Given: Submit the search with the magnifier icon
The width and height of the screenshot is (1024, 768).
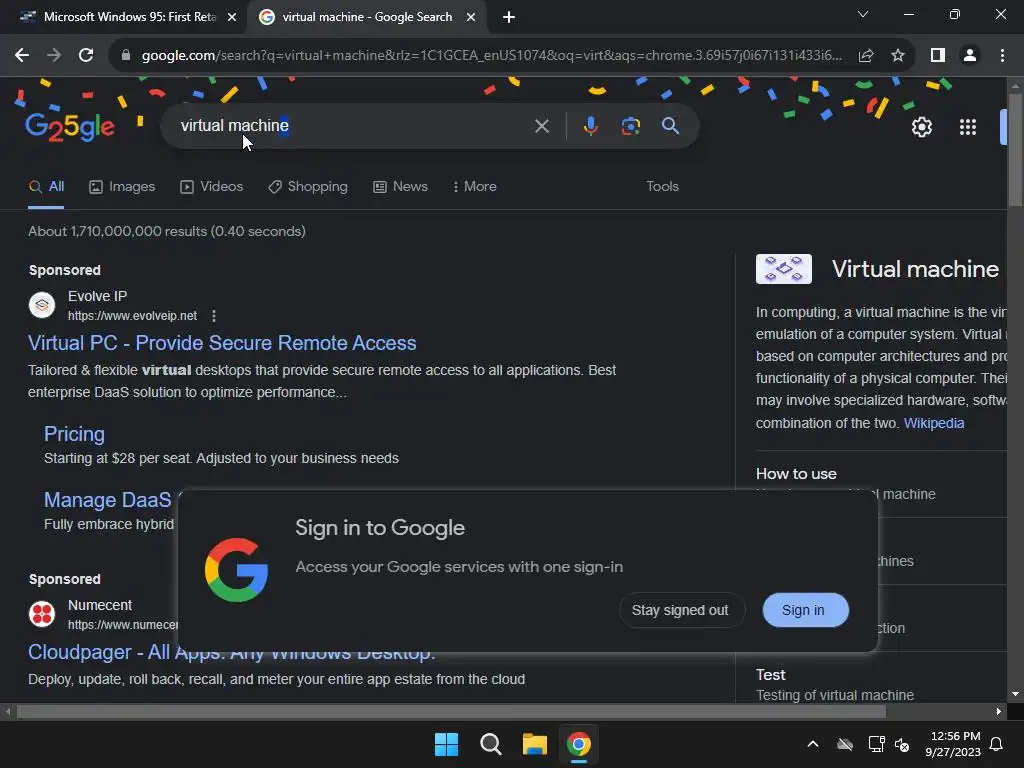Looking at the screenshot, I should (x=671, y=126).
